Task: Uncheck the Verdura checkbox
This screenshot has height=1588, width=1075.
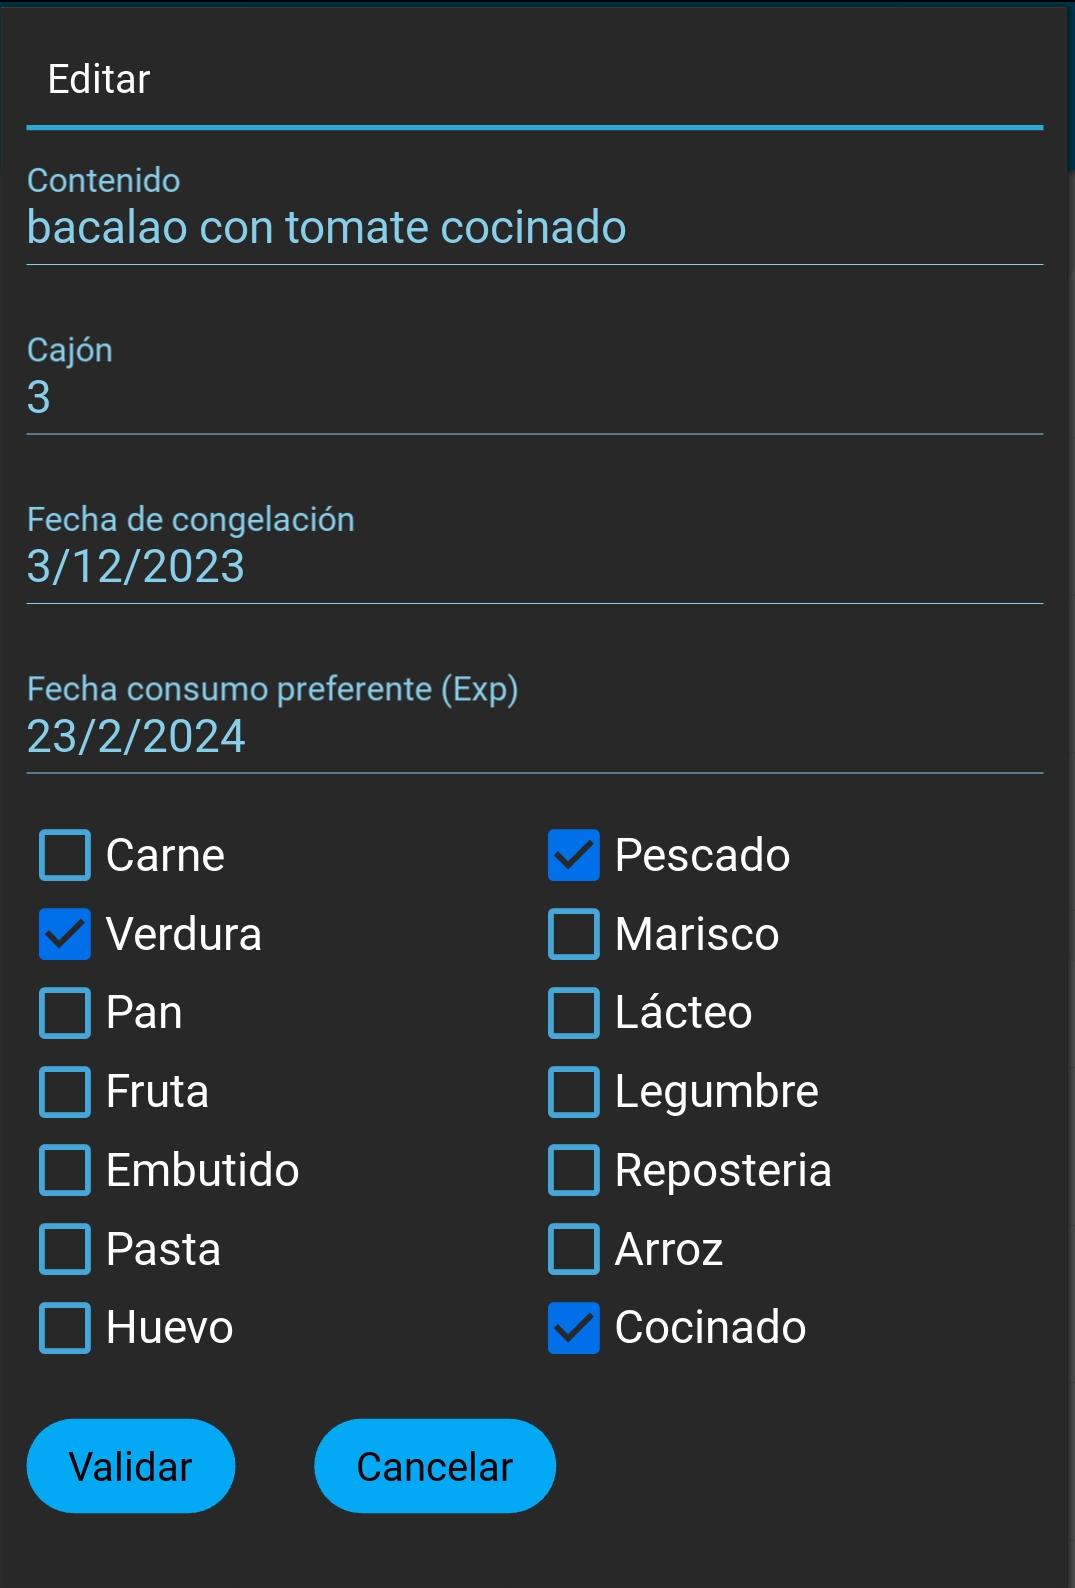Action: click(x=65, y=934)
